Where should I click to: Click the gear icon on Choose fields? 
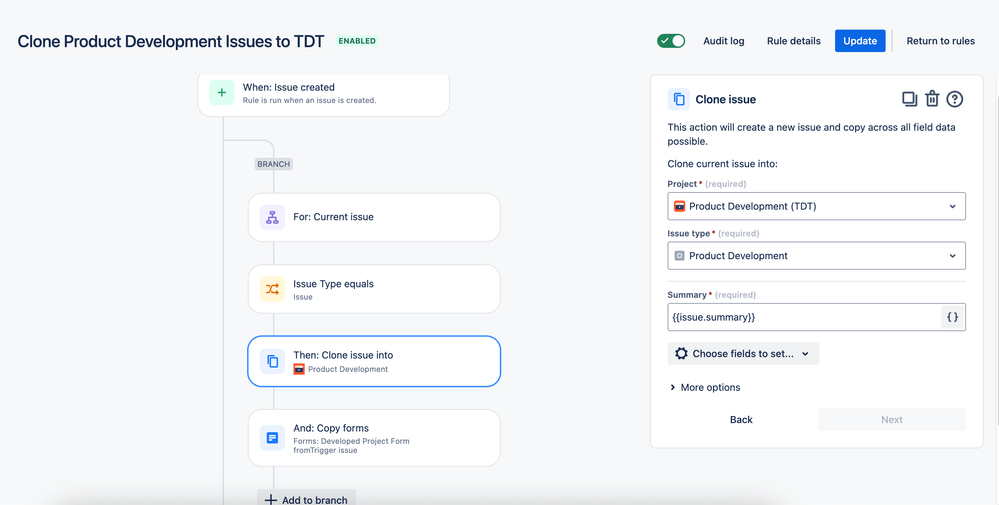coord(681,353)
